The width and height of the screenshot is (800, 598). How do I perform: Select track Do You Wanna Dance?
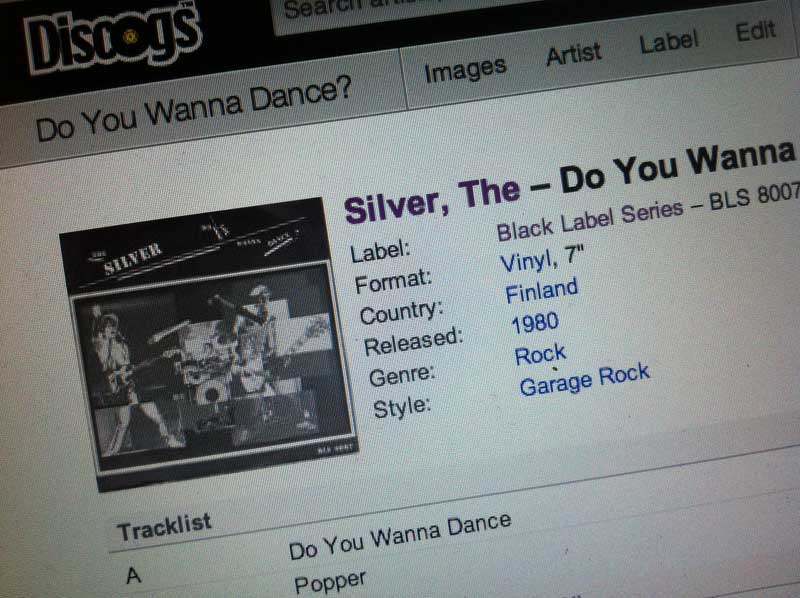(x=399, y=536)
